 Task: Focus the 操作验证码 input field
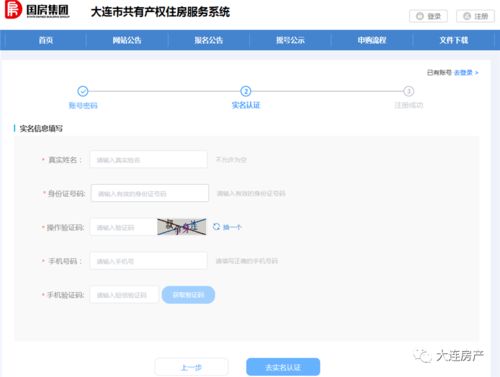123,227
